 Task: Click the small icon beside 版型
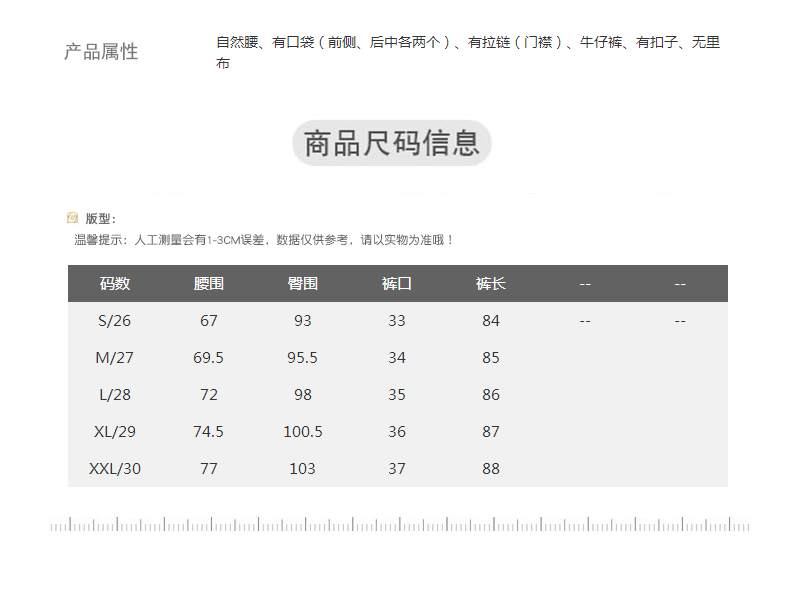72,218
